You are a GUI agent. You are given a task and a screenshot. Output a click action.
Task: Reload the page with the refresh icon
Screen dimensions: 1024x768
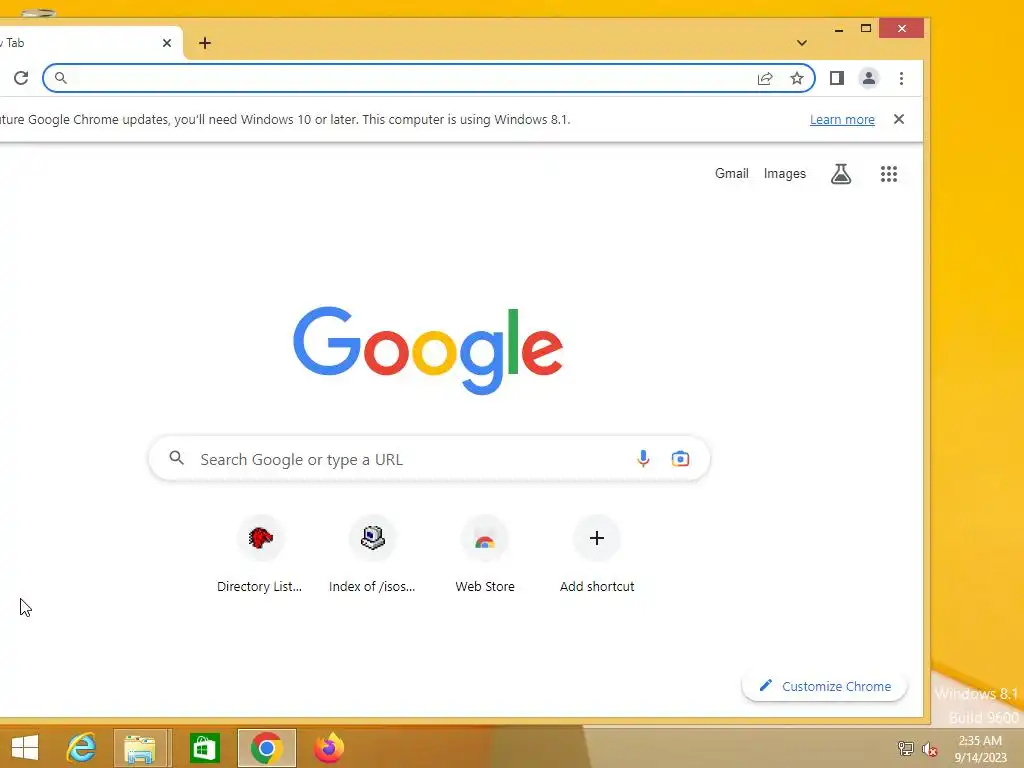tap(21, 78)
